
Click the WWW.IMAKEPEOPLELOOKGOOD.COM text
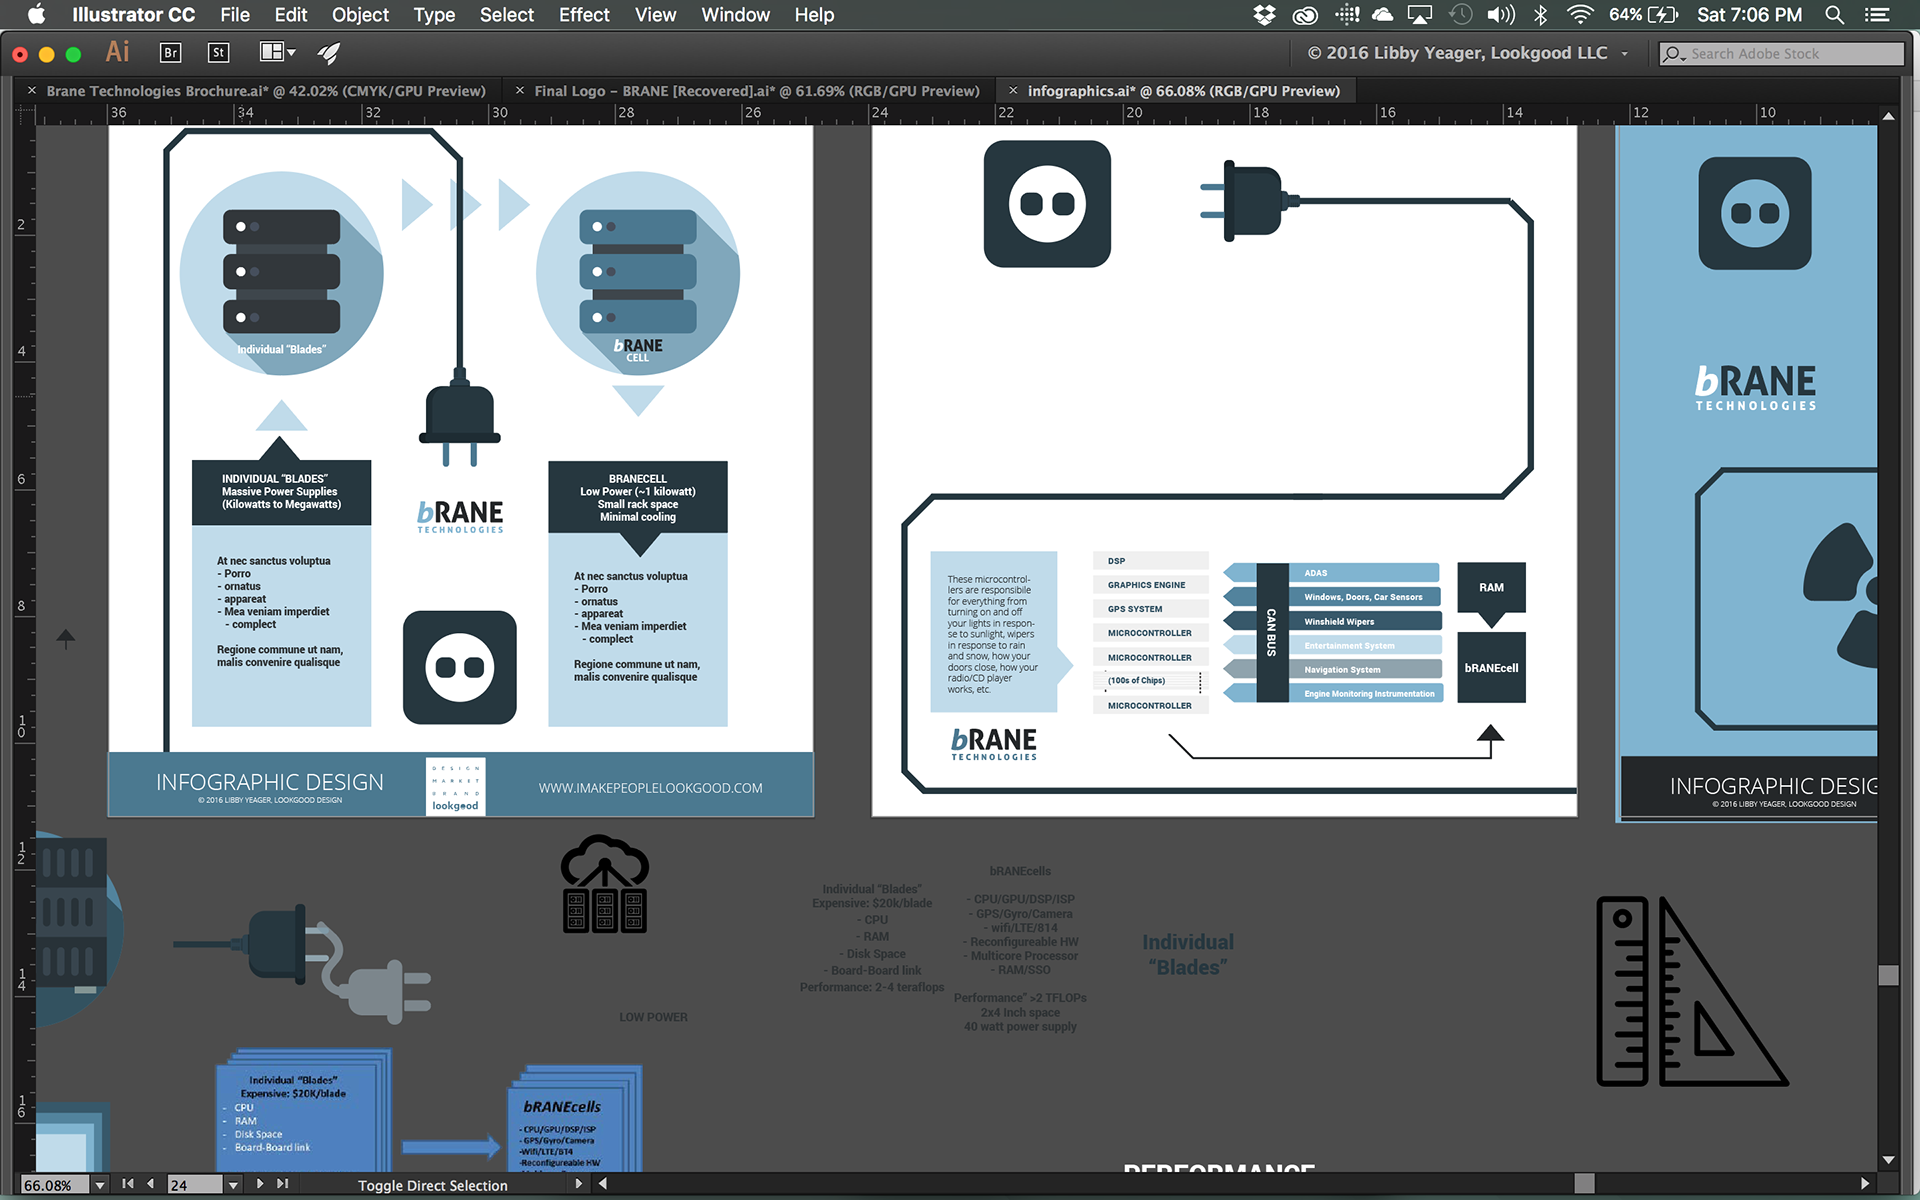(650, 788)
